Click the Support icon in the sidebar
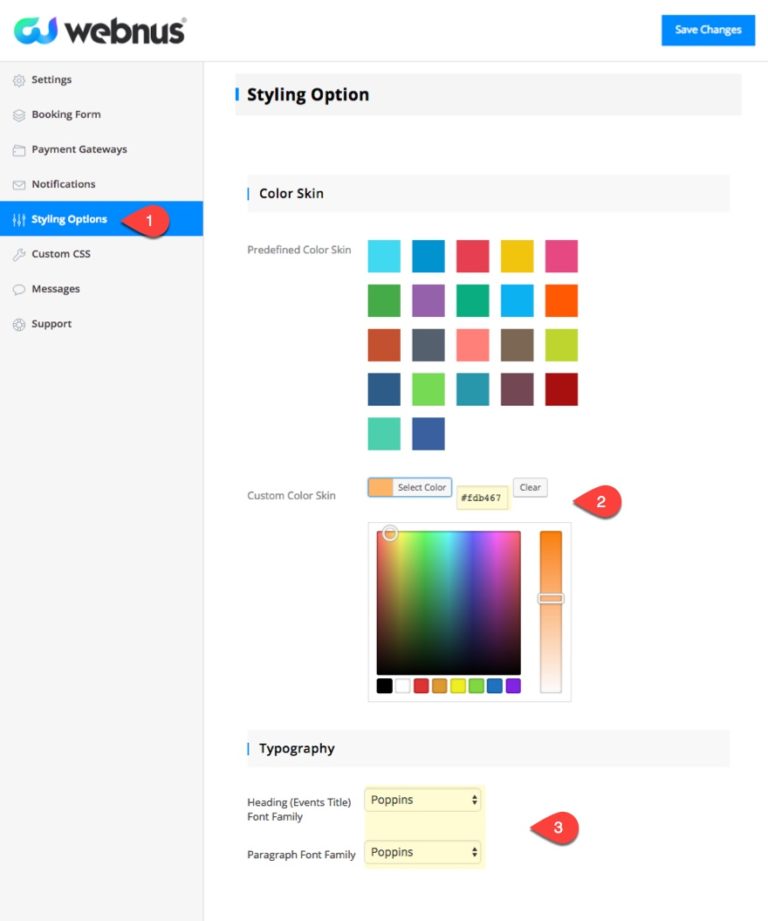 click(x=19, y=323)
